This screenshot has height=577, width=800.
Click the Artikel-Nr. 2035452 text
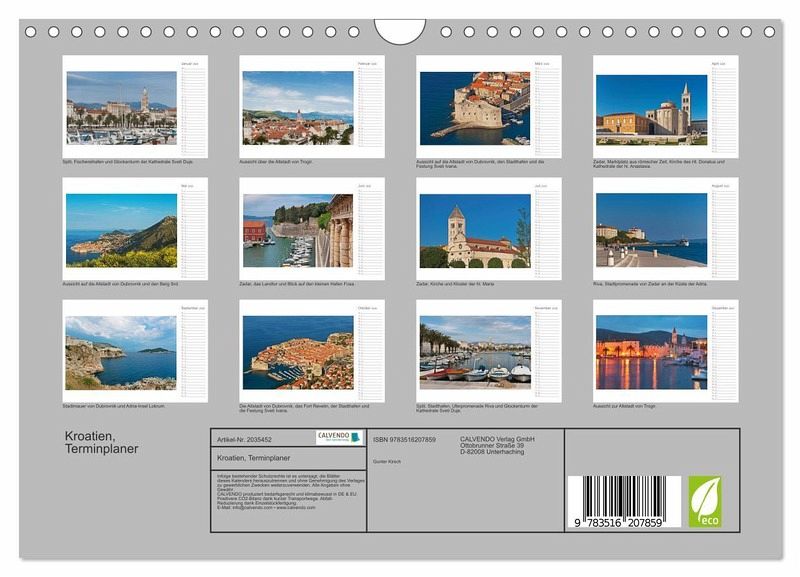(x=244, y=439)
